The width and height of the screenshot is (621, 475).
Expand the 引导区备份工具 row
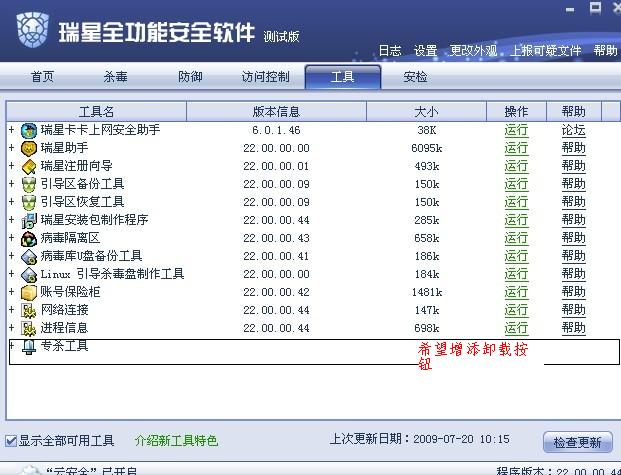[x=12, y=184]
